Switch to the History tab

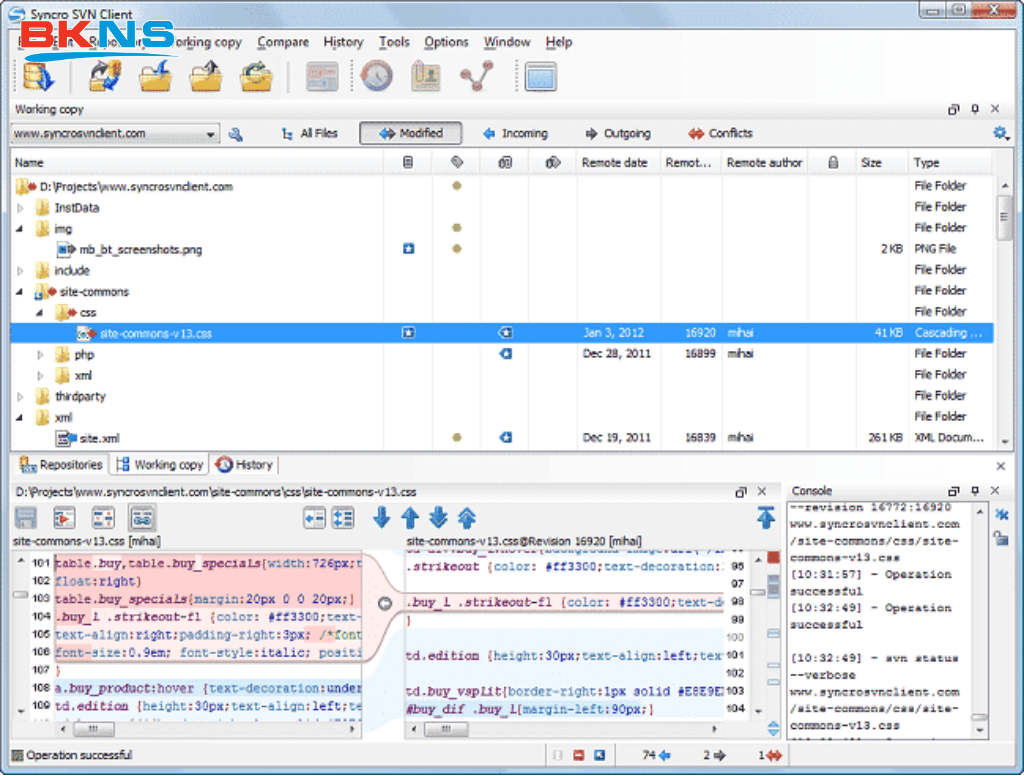(x=244, y=465)
